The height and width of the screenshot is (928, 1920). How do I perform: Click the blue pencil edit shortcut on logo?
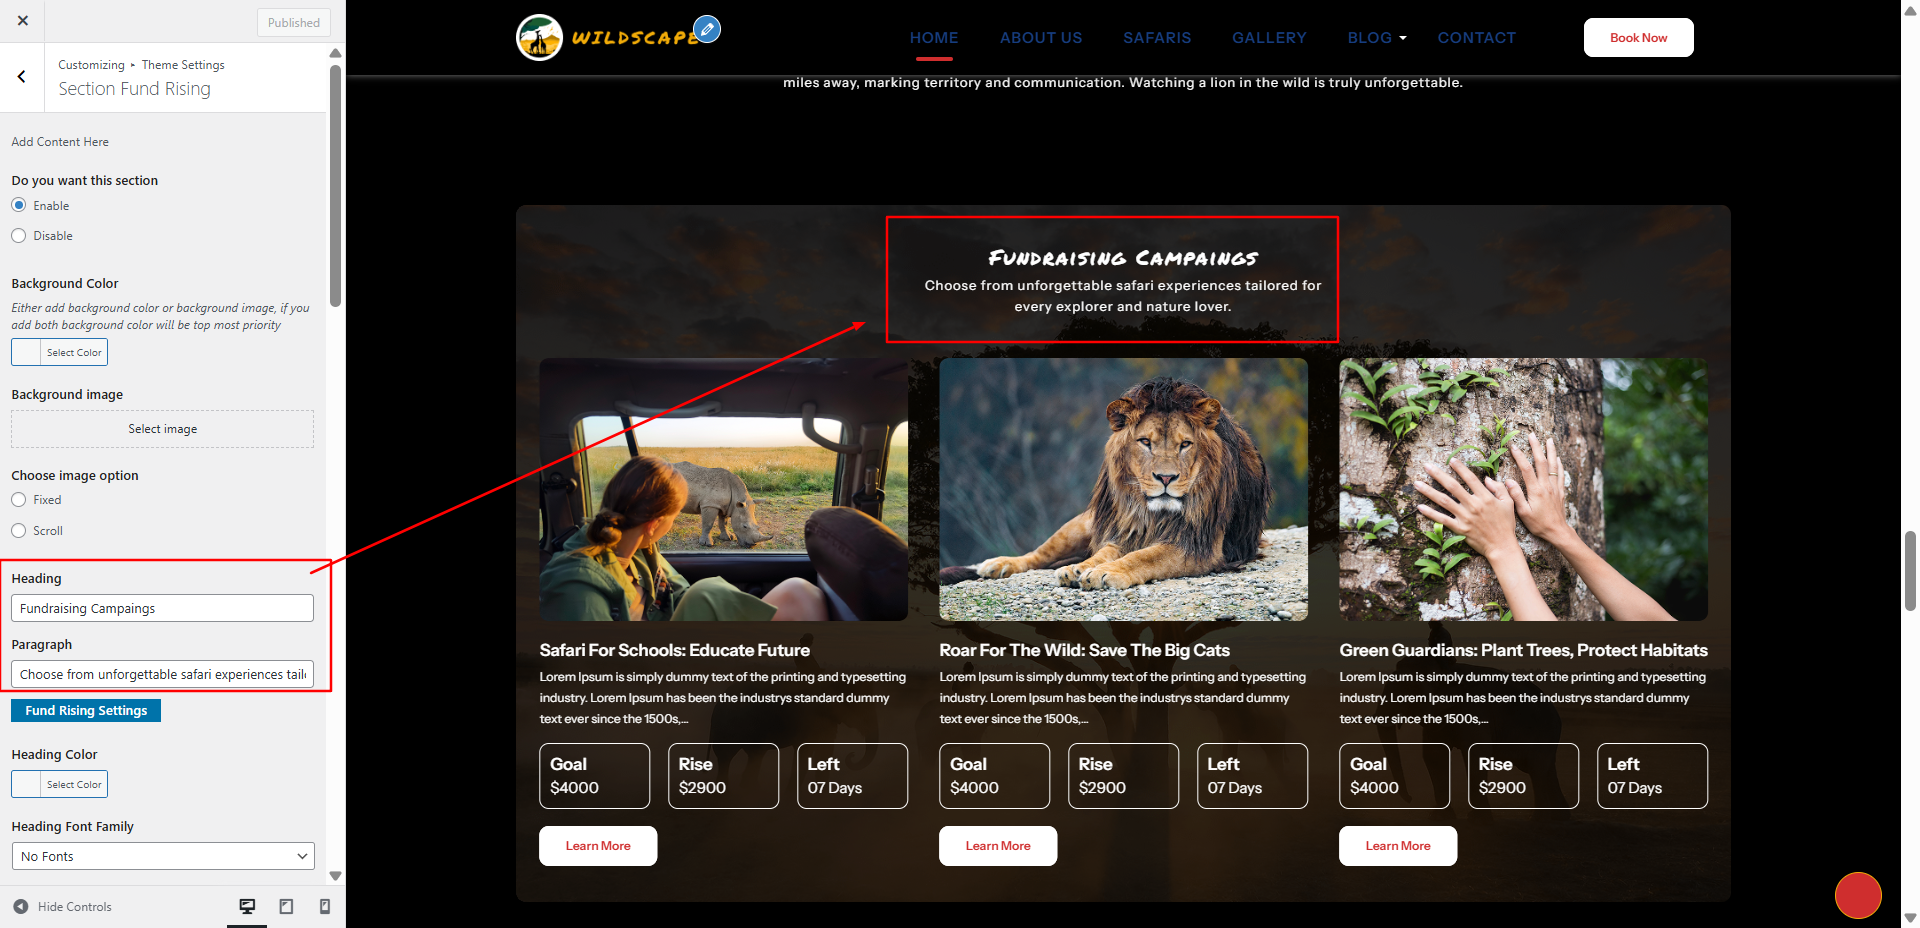pyautogui.click(x=707, y=29)
